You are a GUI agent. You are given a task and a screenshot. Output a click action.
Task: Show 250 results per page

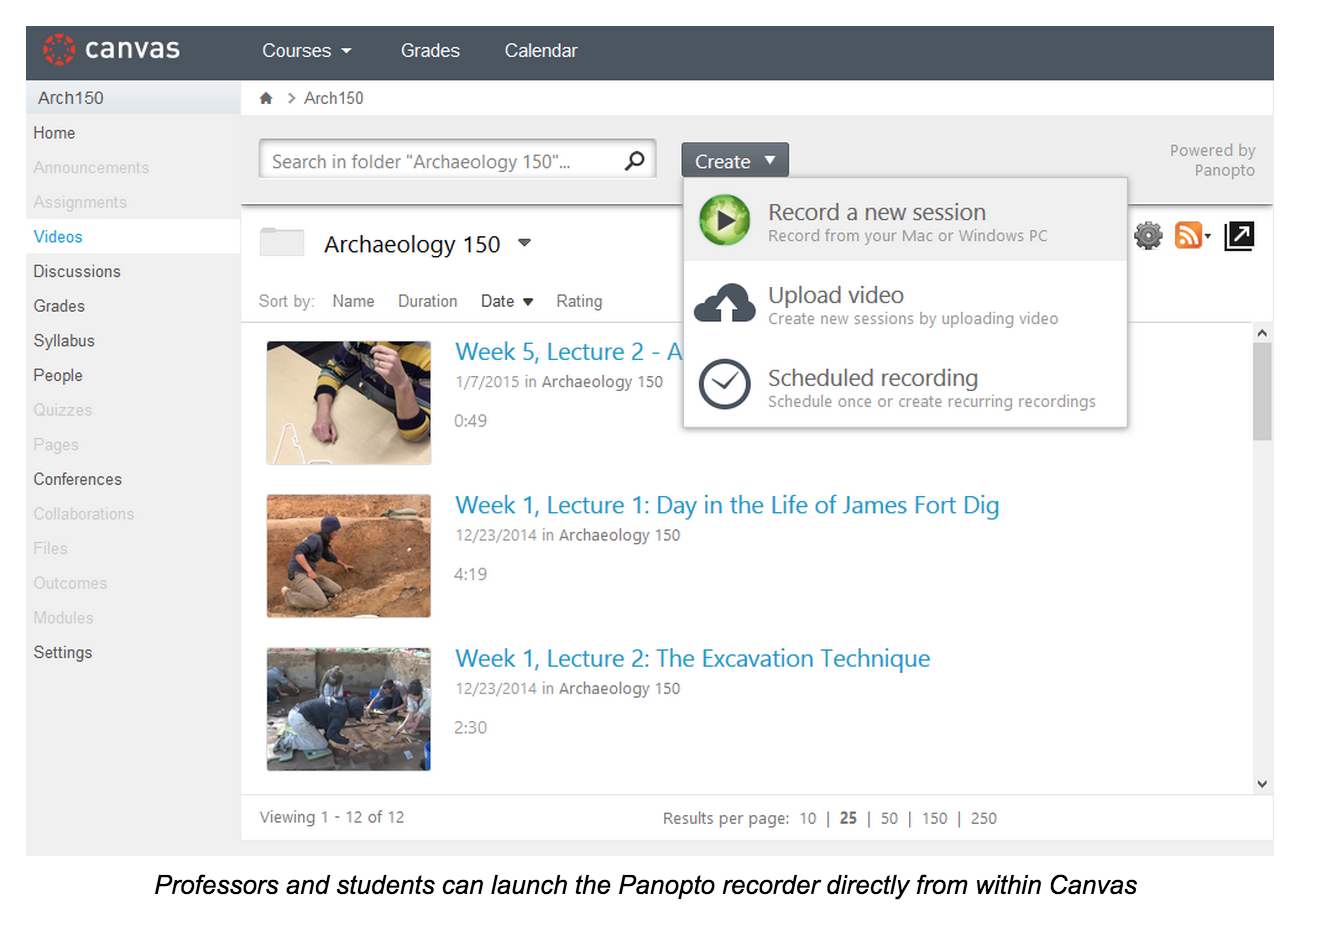tap(984, 818)
